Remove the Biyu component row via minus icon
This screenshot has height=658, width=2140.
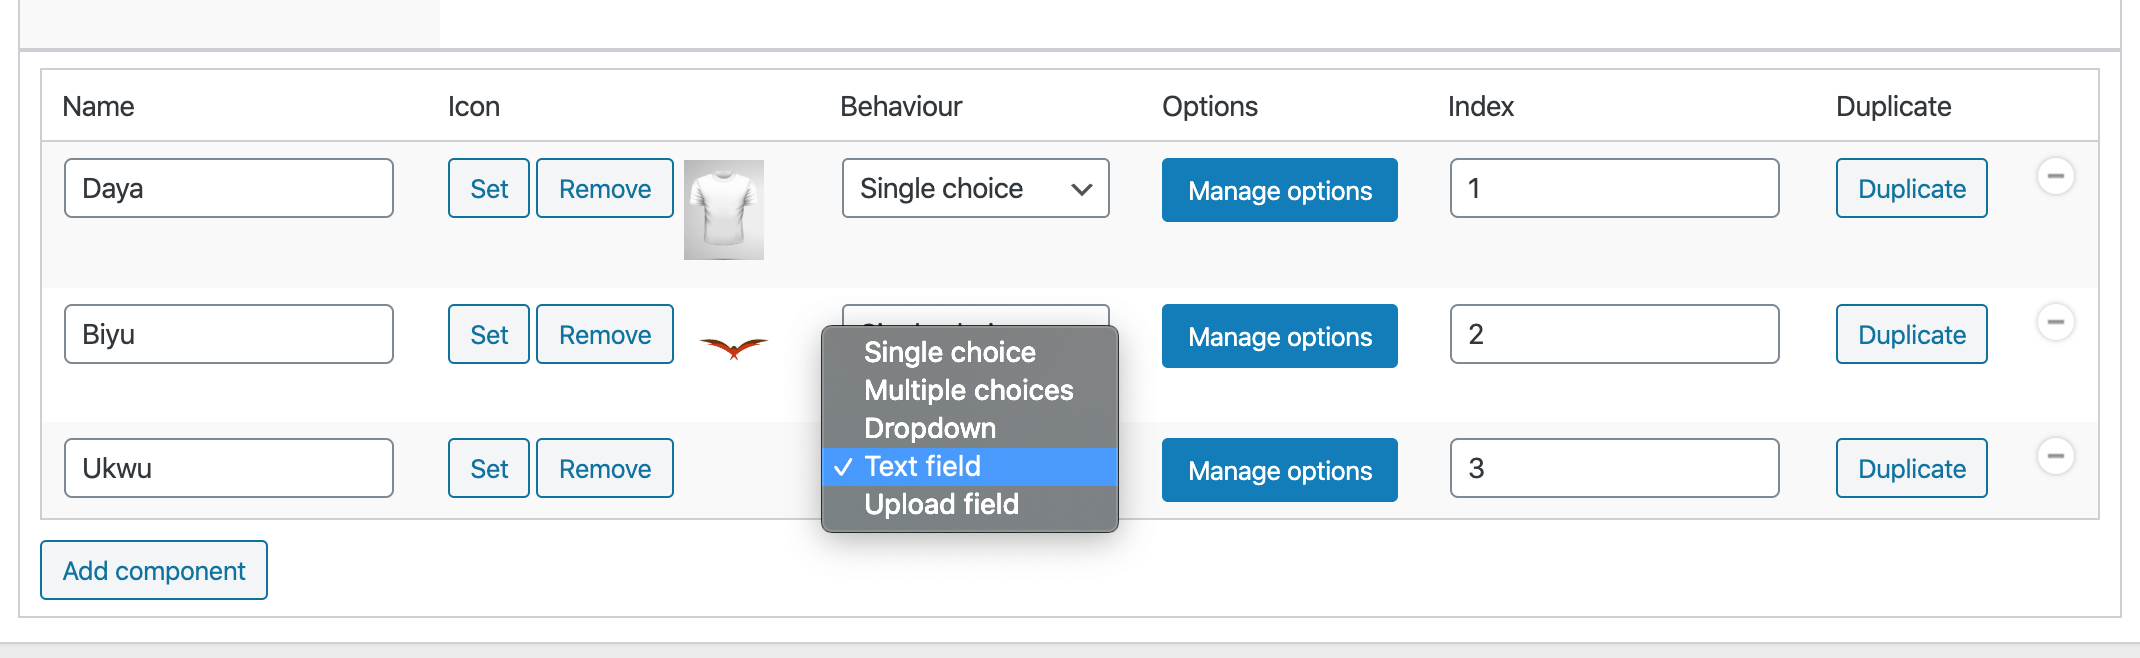tap(2055, 323)
